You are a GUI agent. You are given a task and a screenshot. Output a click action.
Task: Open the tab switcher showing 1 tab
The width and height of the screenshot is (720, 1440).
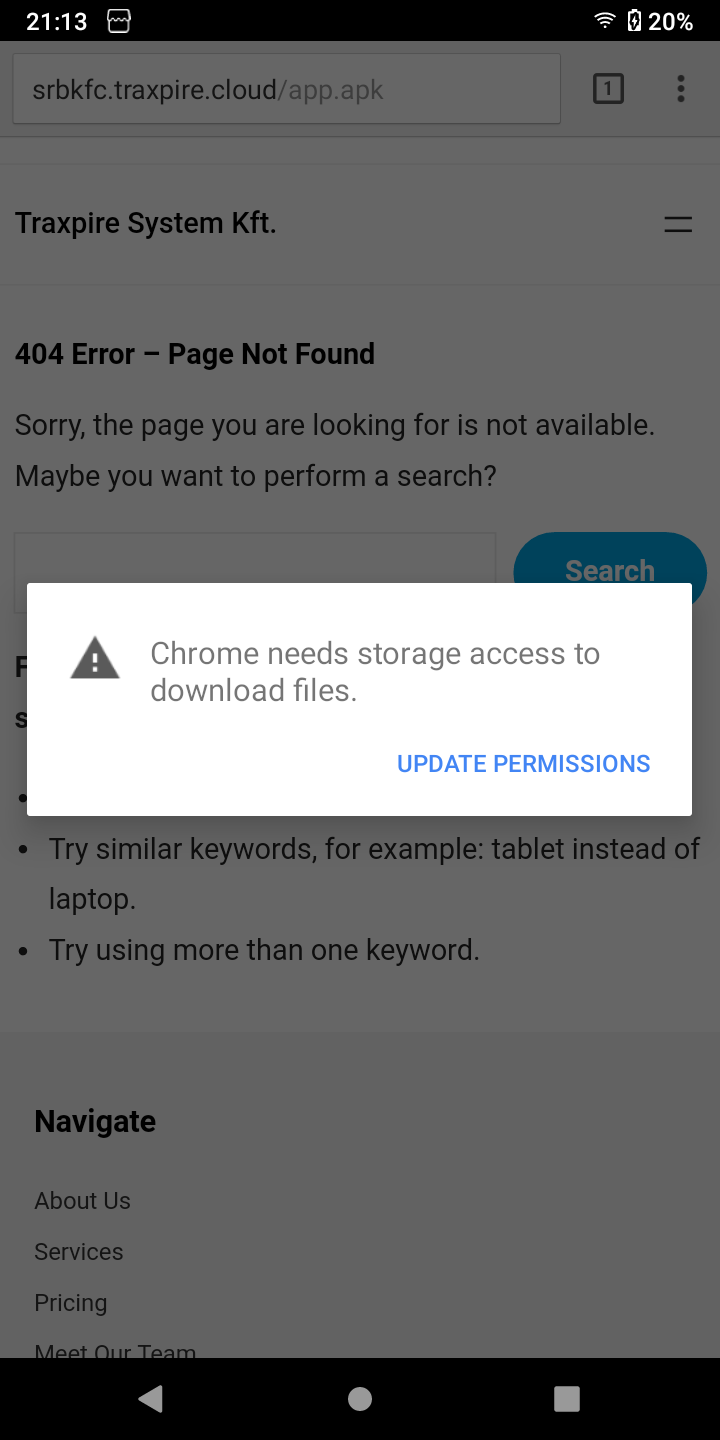pyautogui.click(x=608, y=89)
